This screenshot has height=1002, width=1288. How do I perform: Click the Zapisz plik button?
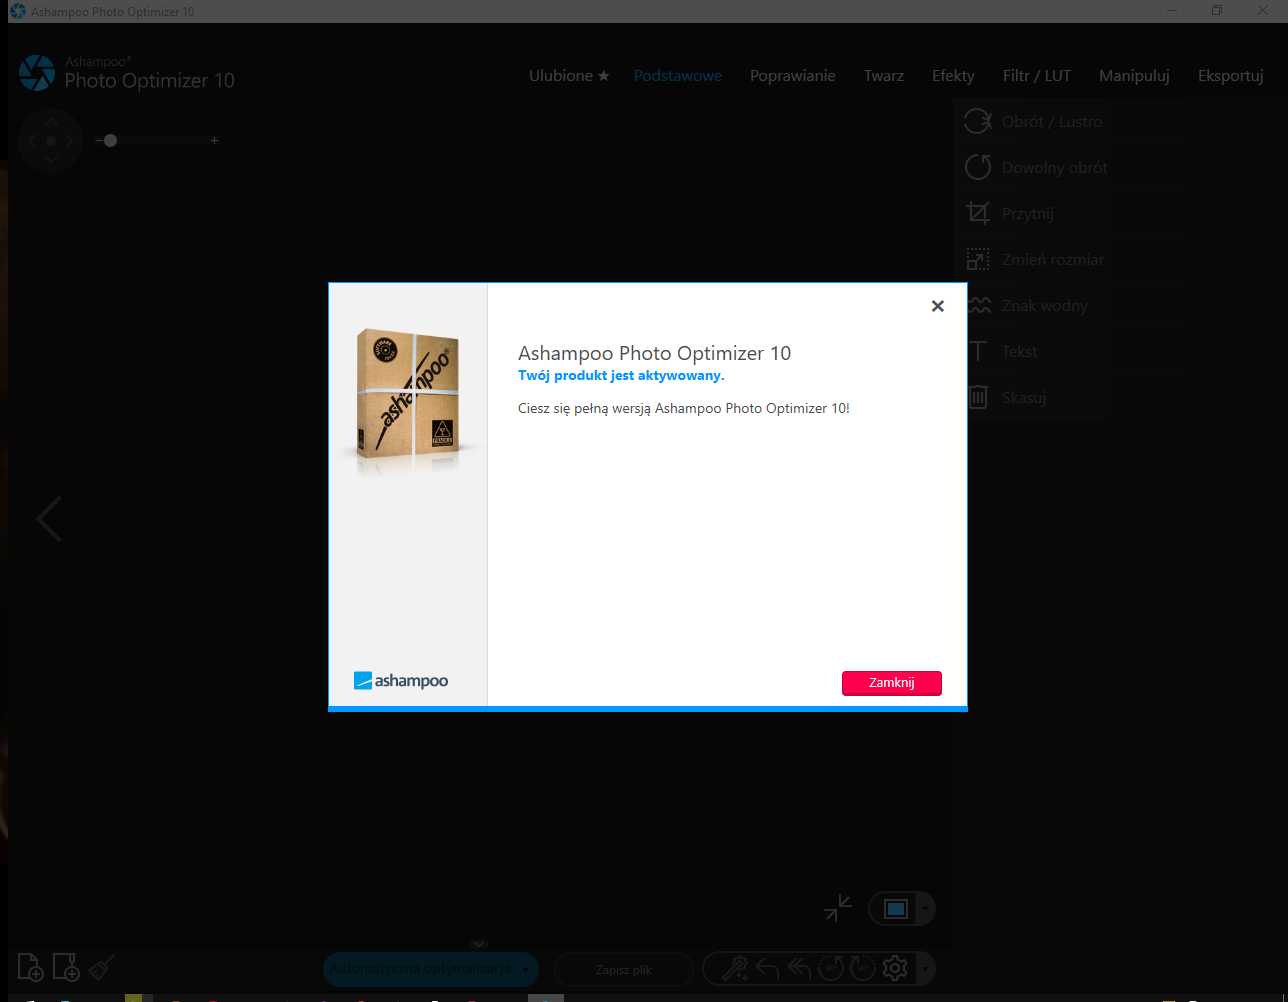623,969
